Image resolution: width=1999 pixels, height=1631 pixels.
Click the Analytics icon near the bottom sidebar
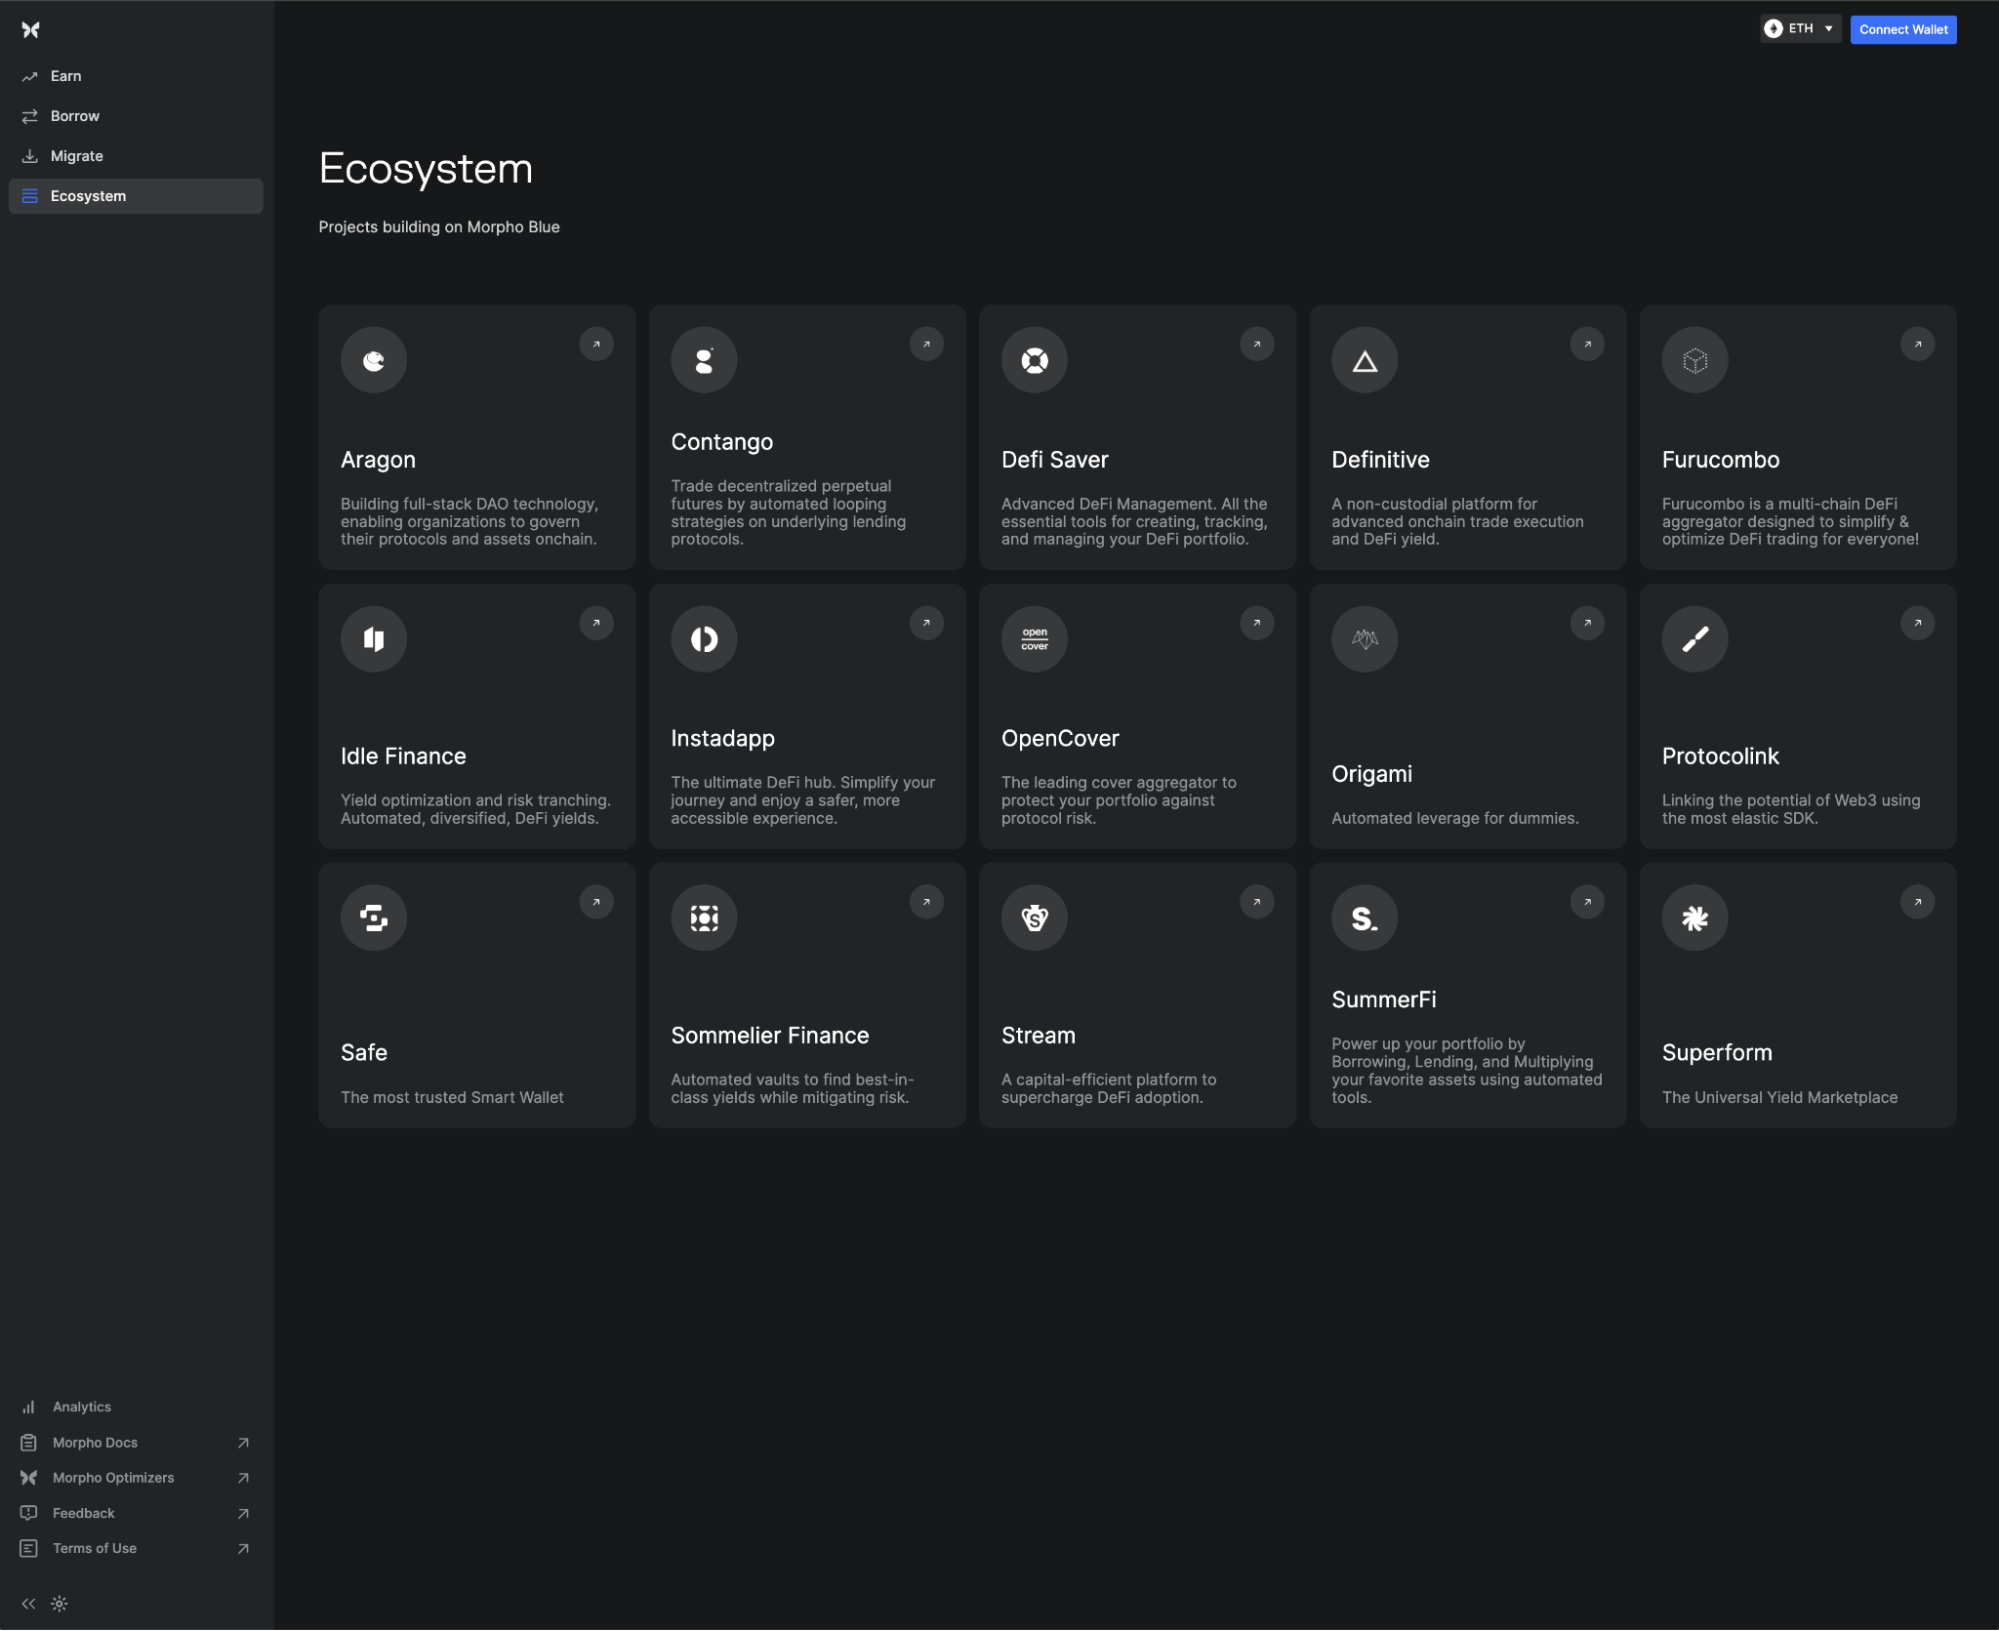29,1406
